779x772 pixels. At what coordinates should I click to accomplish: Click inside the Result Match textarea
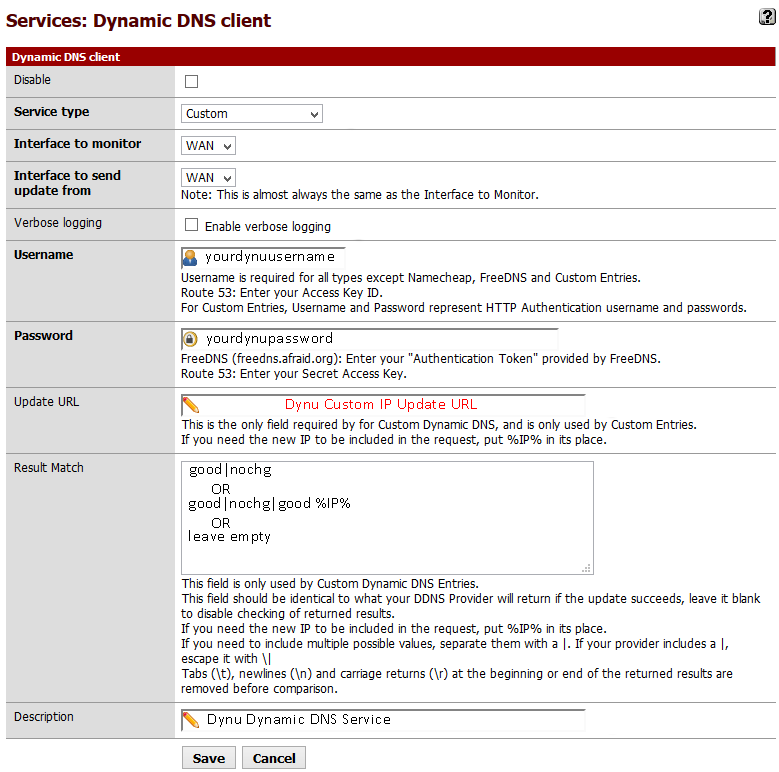(x=388, y=518)
